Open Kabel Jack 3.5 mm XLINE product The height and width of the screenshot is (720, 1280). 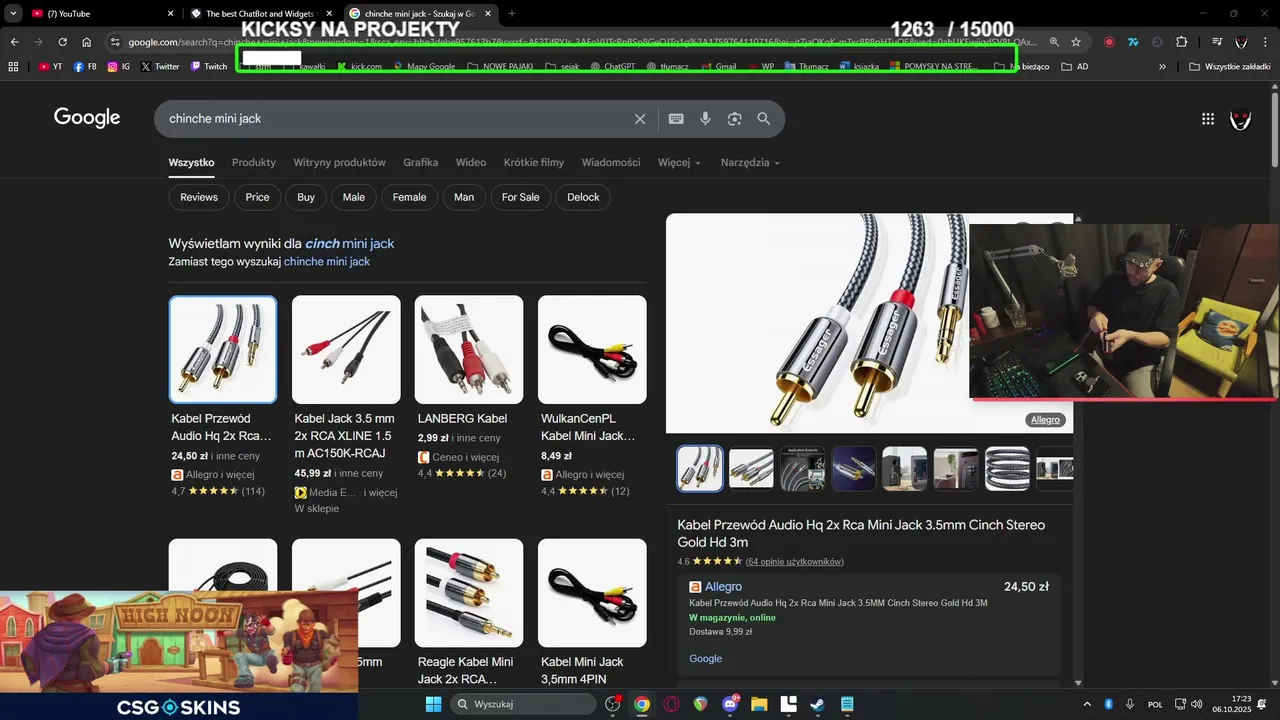pyautogui.click(x=346, y=404)
